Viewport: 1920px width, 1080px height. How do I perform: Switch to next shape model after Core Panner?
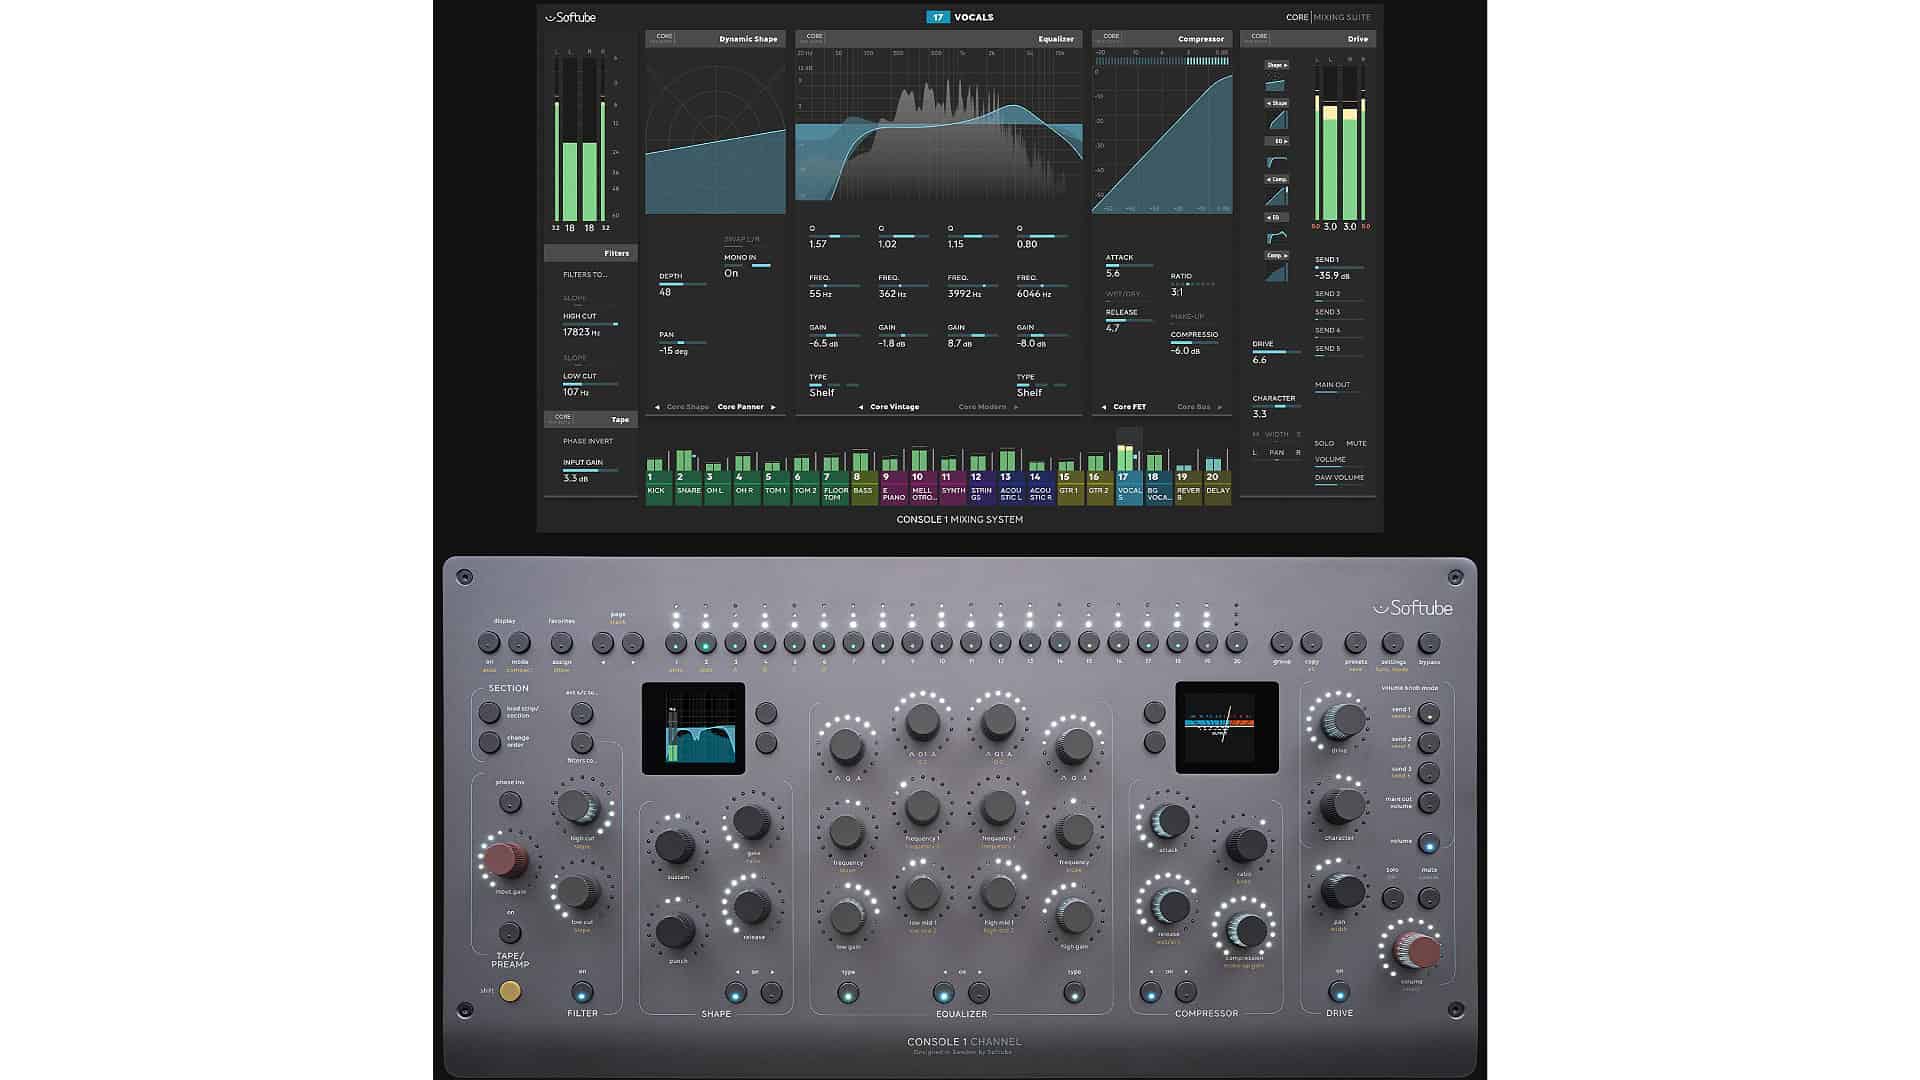click(773, 407)
